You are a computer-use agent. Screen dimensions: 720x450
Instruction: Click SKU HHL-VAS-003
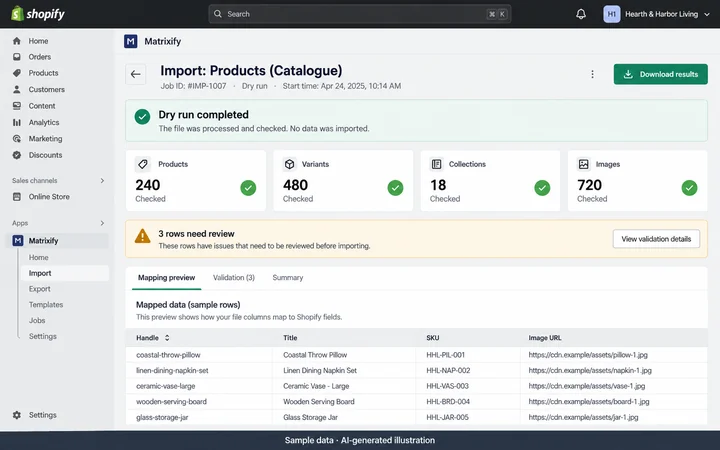(x=447, y=386)
